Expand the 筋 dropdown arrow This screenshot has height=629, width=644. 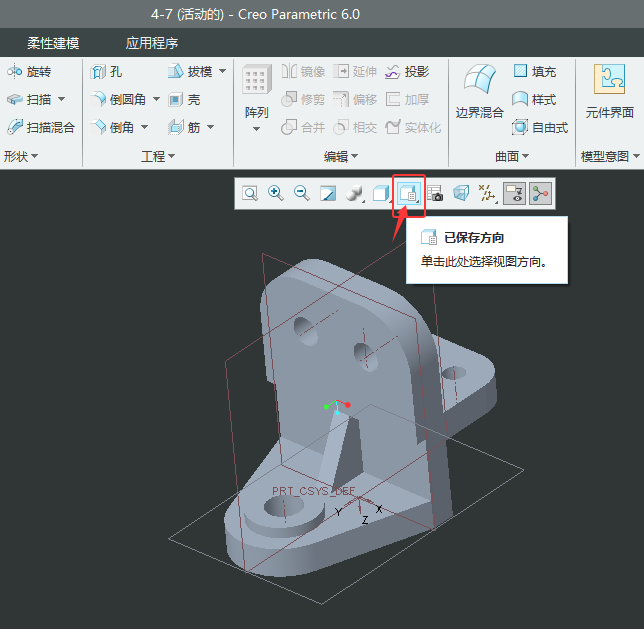click(210, 127)
